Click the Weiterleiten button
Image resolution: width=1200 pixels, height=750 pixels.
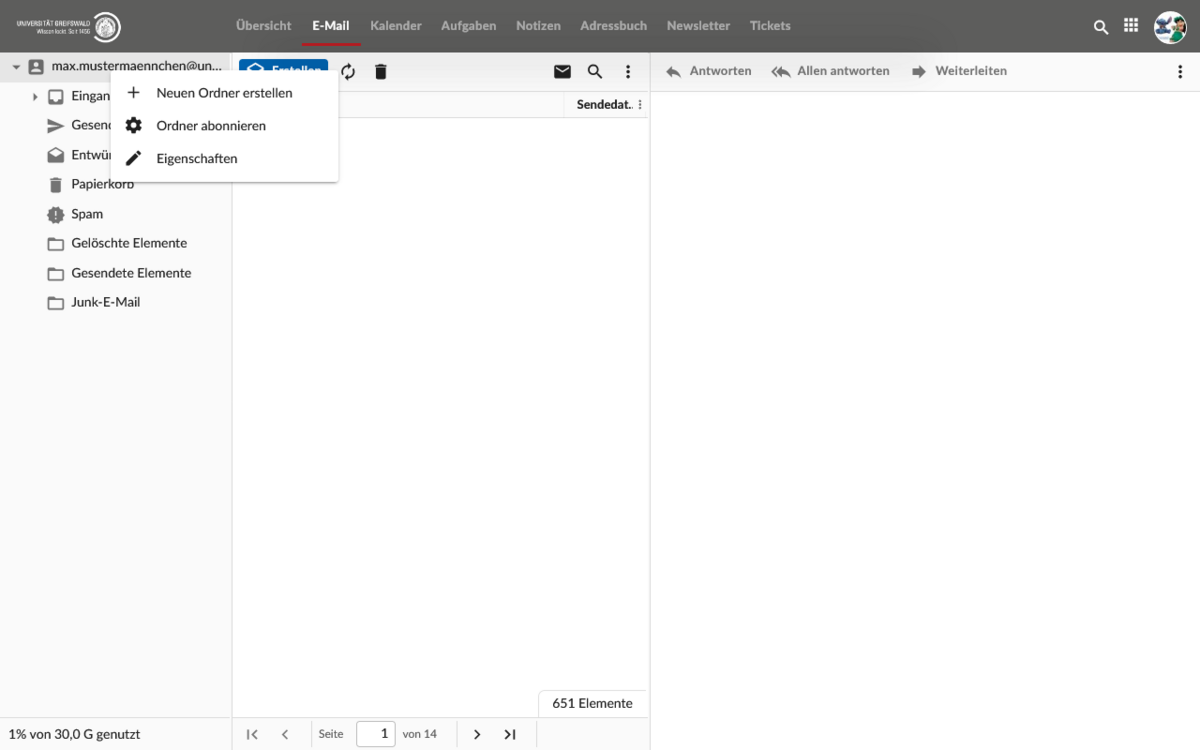pyautogui.click(x=959, y=72)
